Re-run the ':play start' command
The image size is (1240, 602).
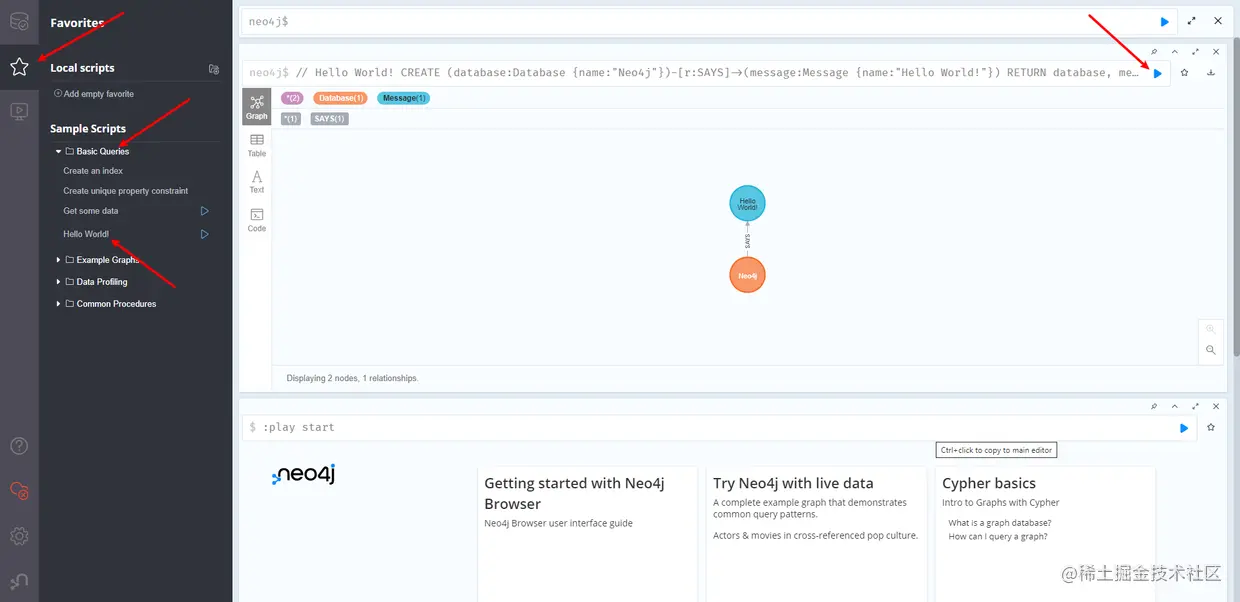pos(1184,428)
